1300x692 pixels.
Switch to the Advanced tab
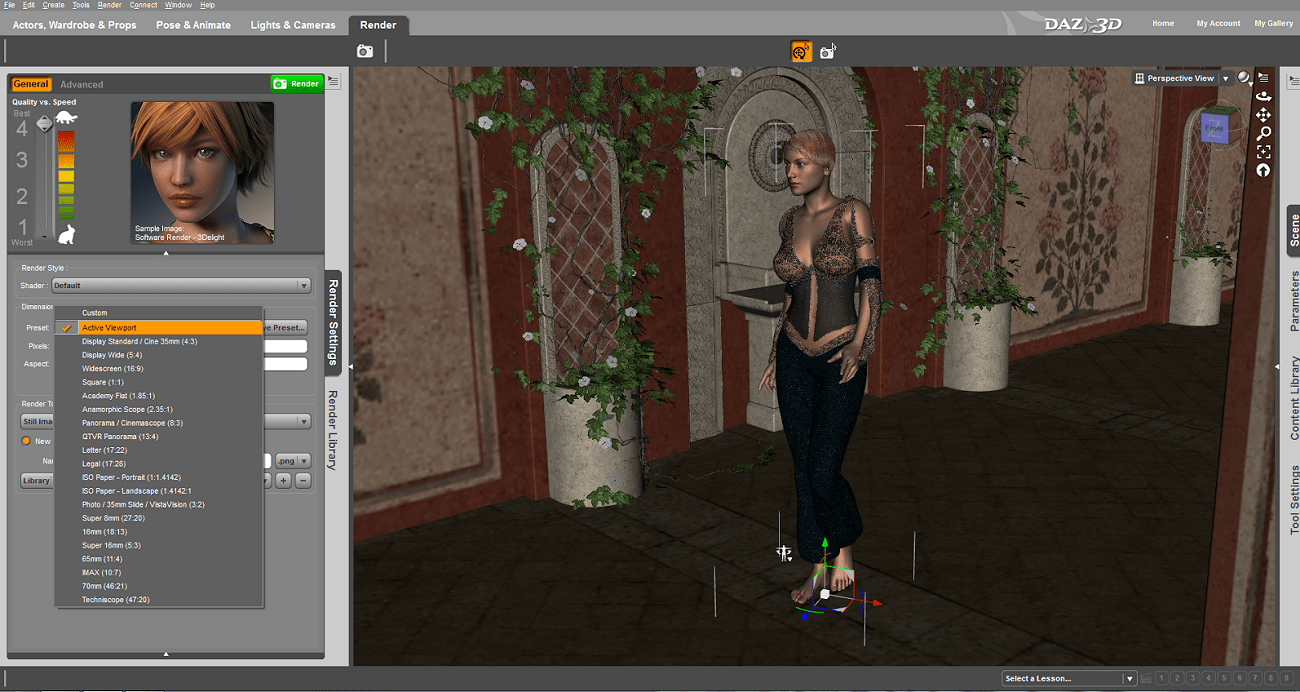81,85
